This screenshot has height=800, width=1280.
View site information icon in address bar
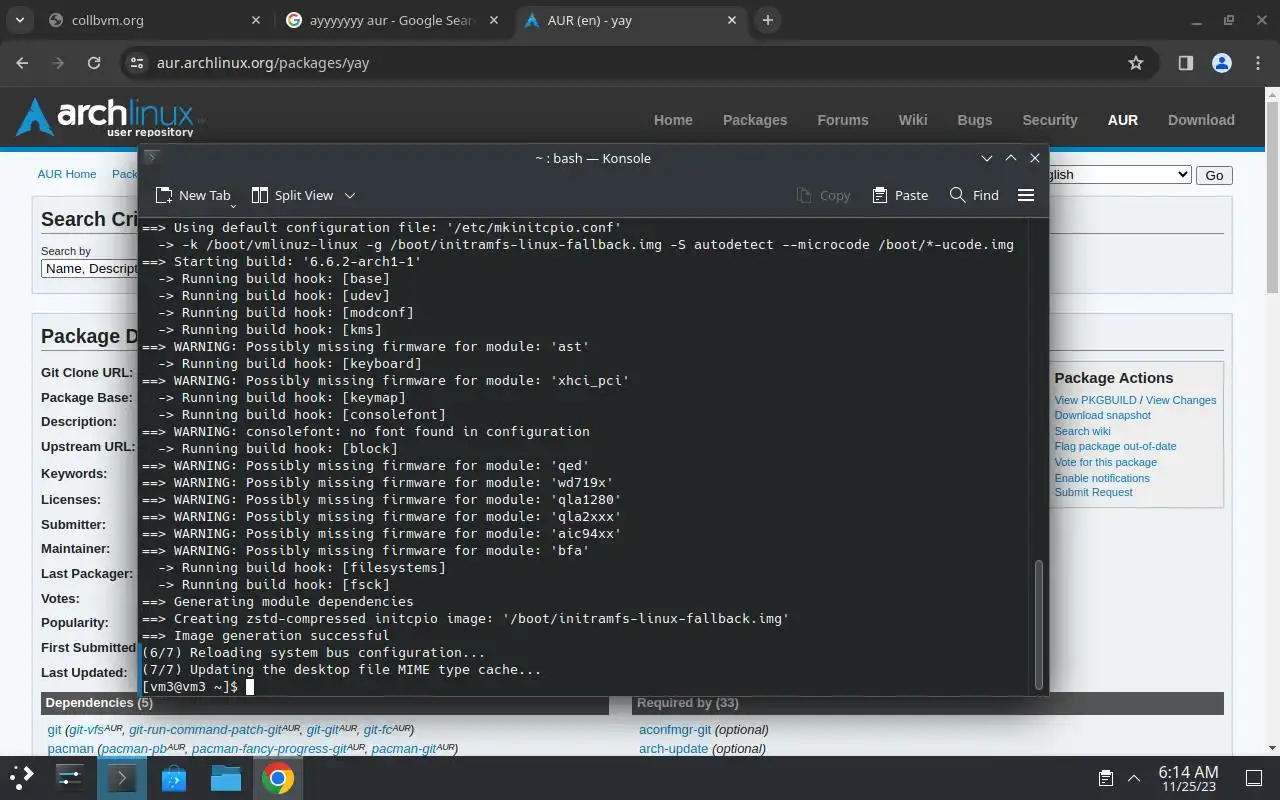pos(137,63)
